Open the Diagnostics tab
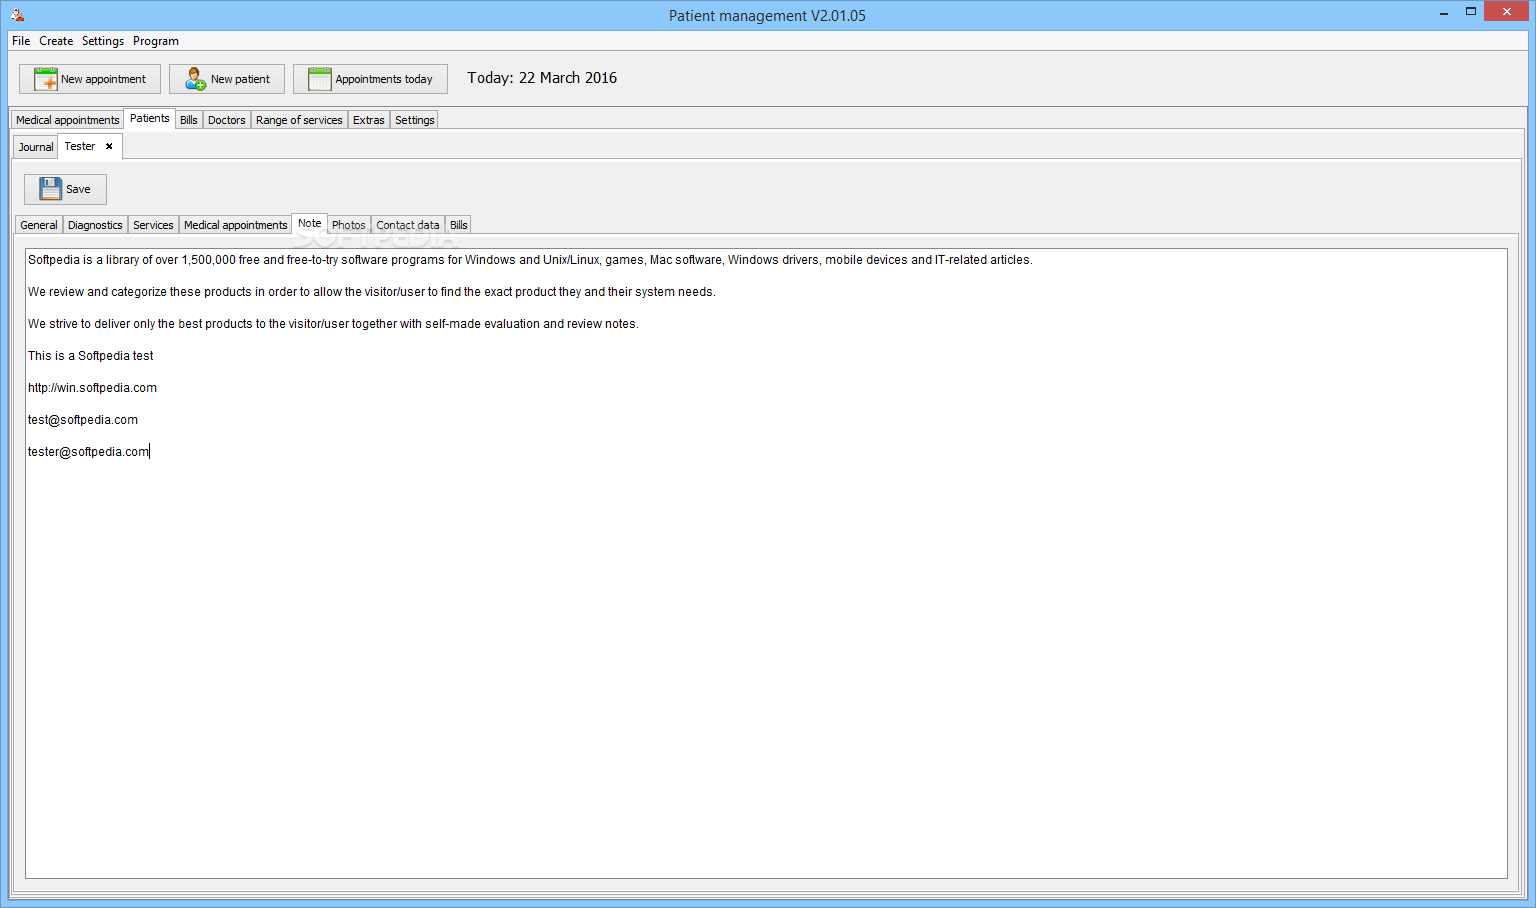This screenshot has width=1536, height=908. 96,225
